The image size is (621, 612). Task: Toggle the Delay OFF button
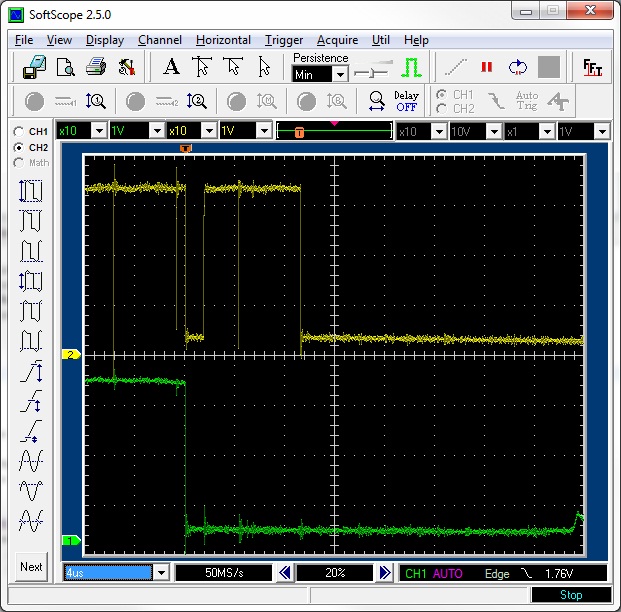406,101
